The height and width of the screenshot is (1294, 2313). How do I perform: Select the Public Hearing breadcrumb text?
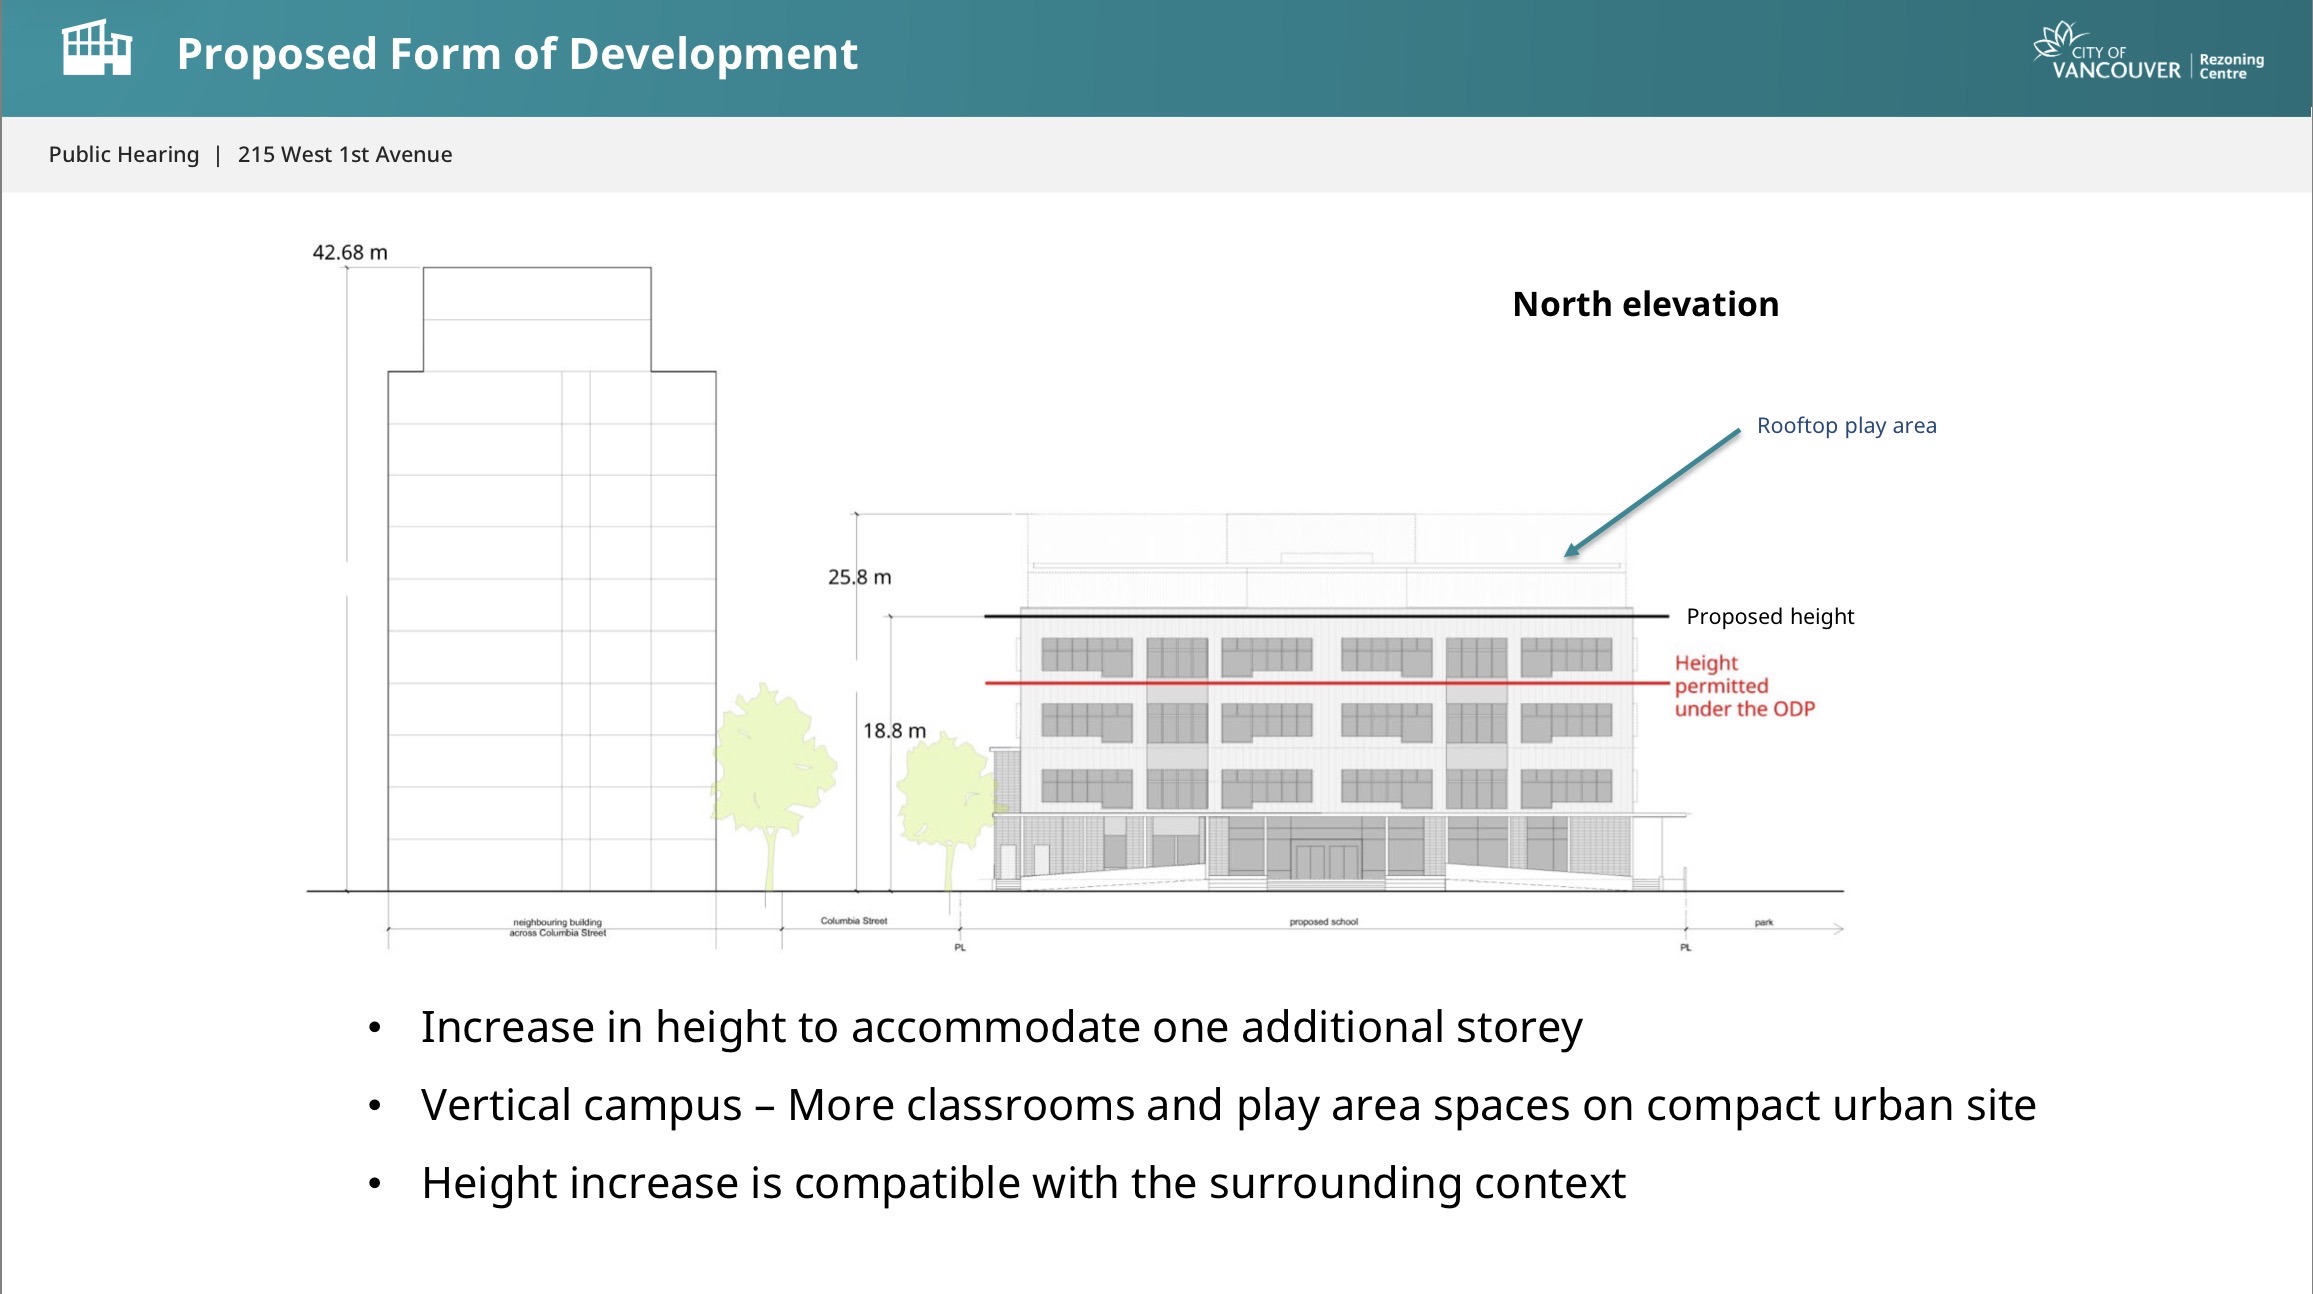(x=124, y=155)
